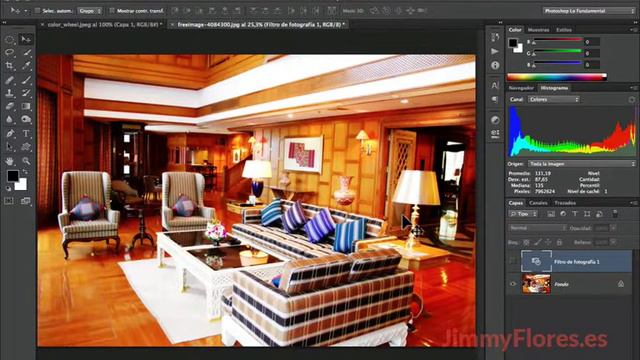This screenshot has width=640, height=360.
Task: Click the type layer filter icon
Action: 575,214
